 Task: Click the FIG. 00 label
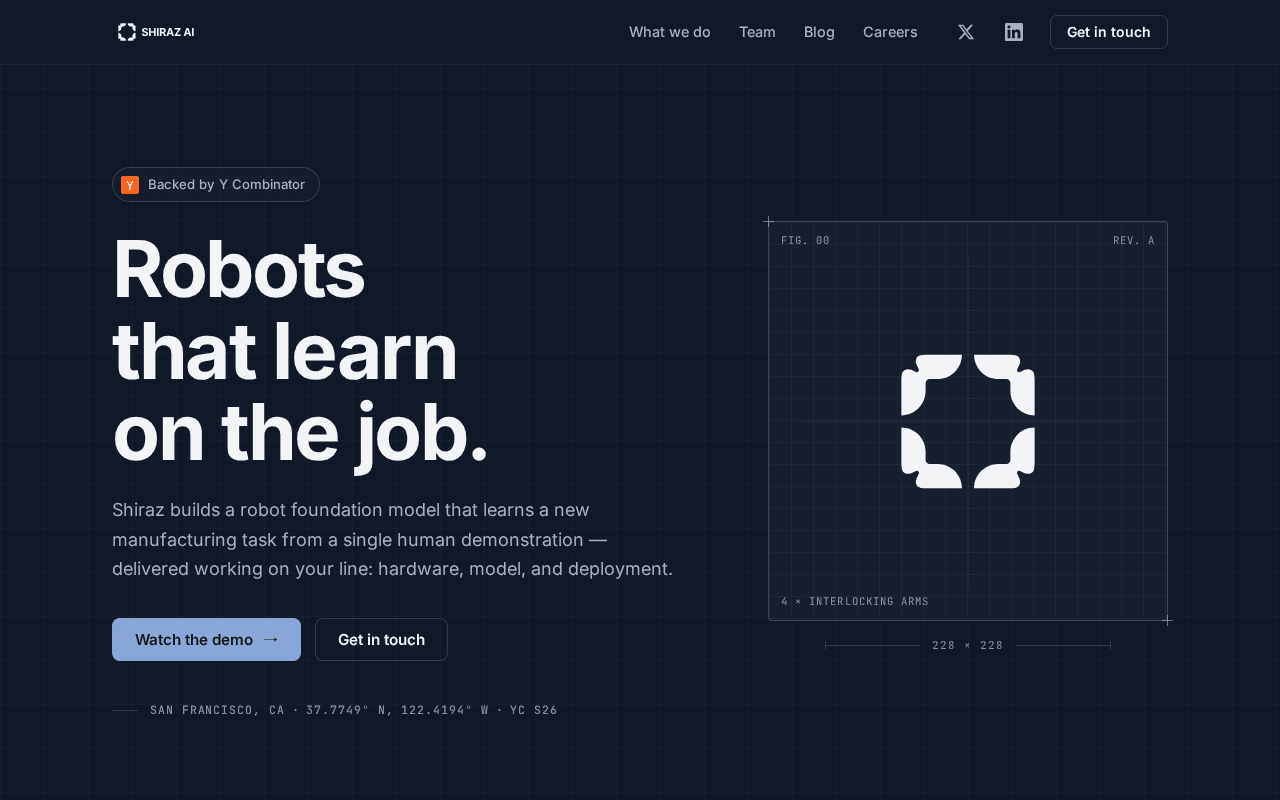(805, 241)
